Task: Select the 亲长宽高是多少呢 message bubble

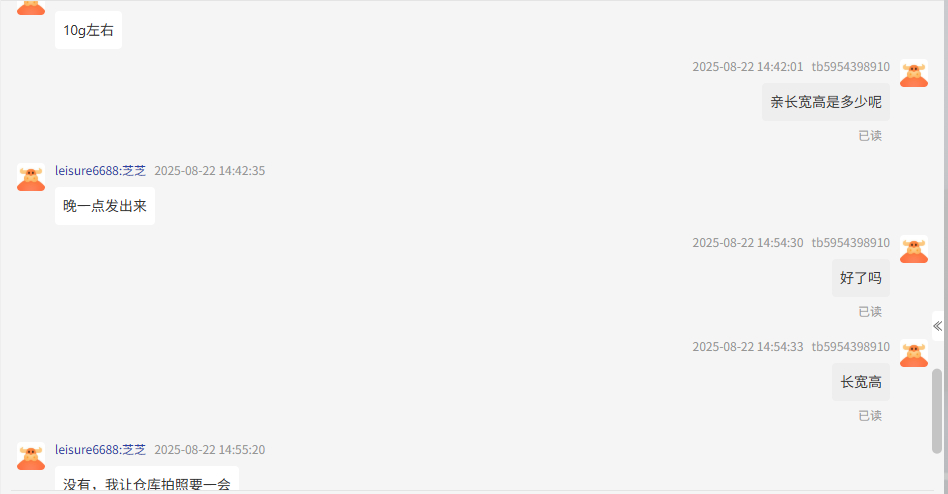Action: [826, 102]
